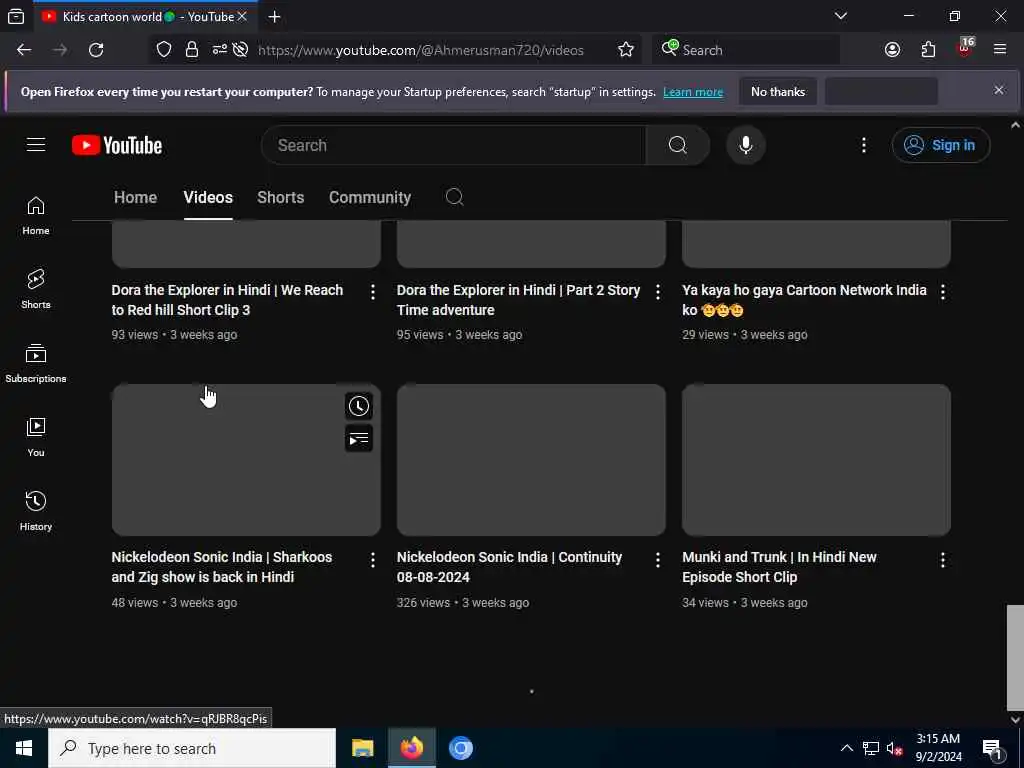Screen dimensions: 1024x768
Task: Dismiss the Firefox startup notification bar
Action: pyautogui.click(x=999, y=90)
